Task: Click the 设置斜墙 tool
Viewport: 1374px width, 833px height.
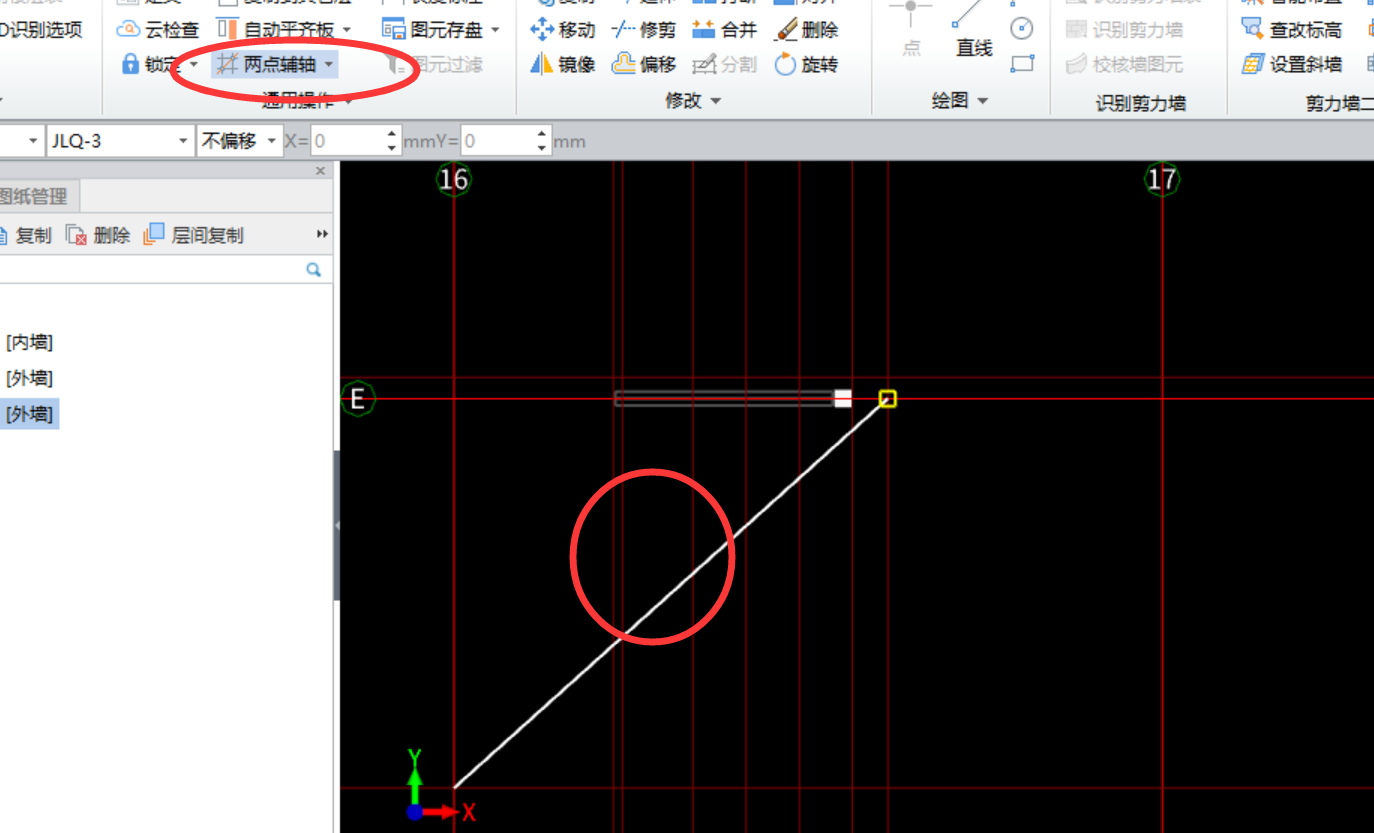Action: click(x=1292, y=65)
